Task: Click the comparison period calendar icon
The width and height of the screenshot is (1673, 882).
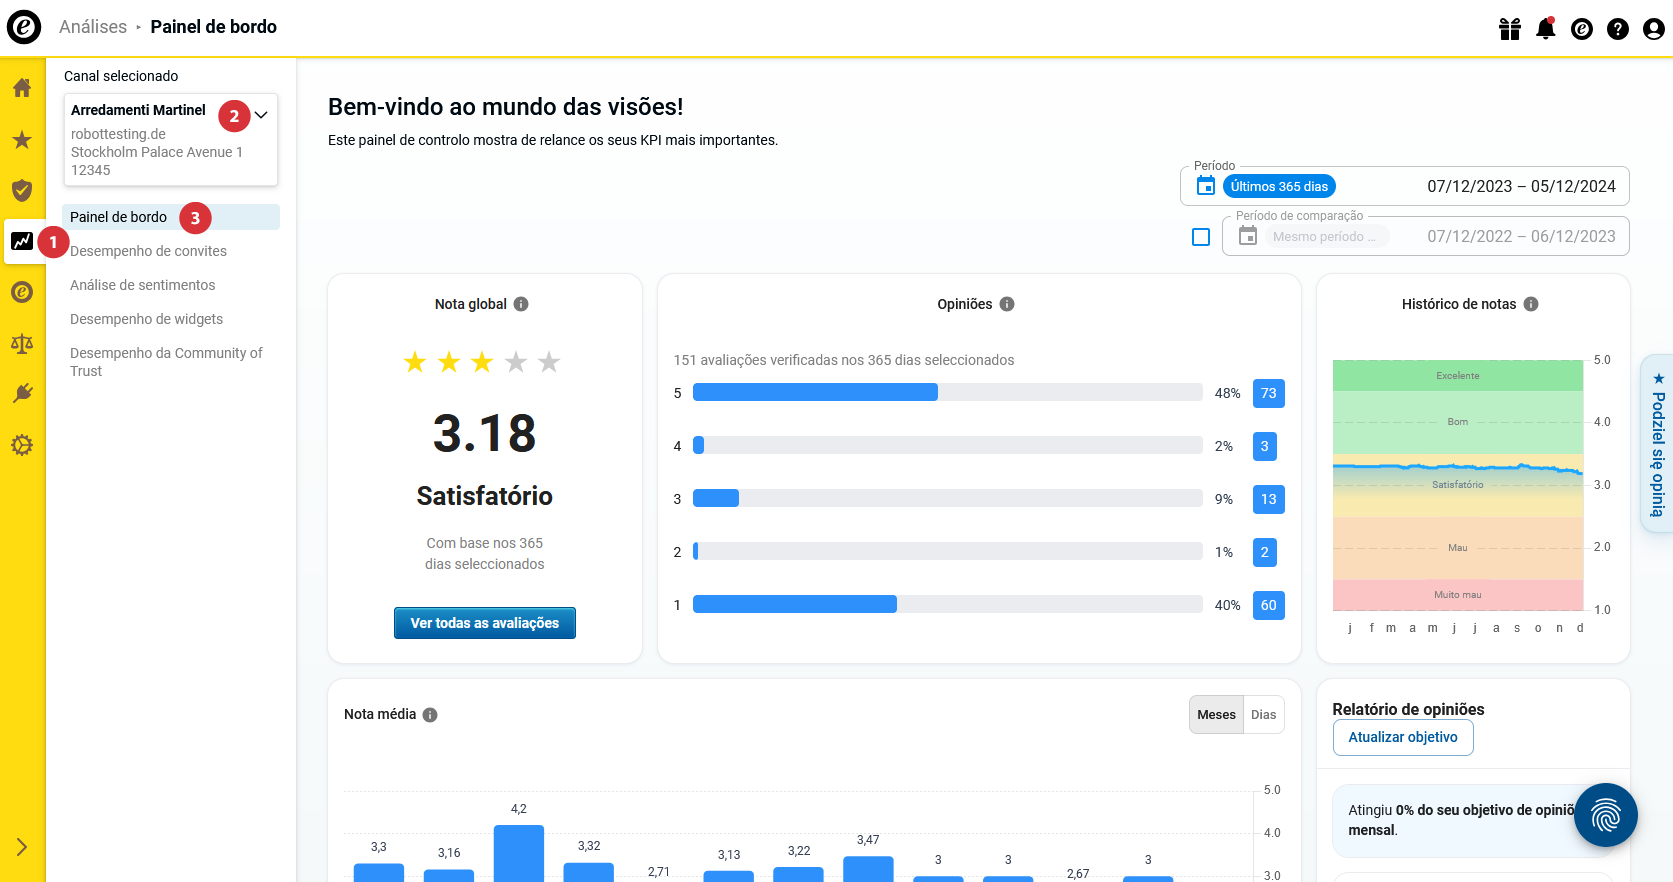Action: coord(1248,236)
